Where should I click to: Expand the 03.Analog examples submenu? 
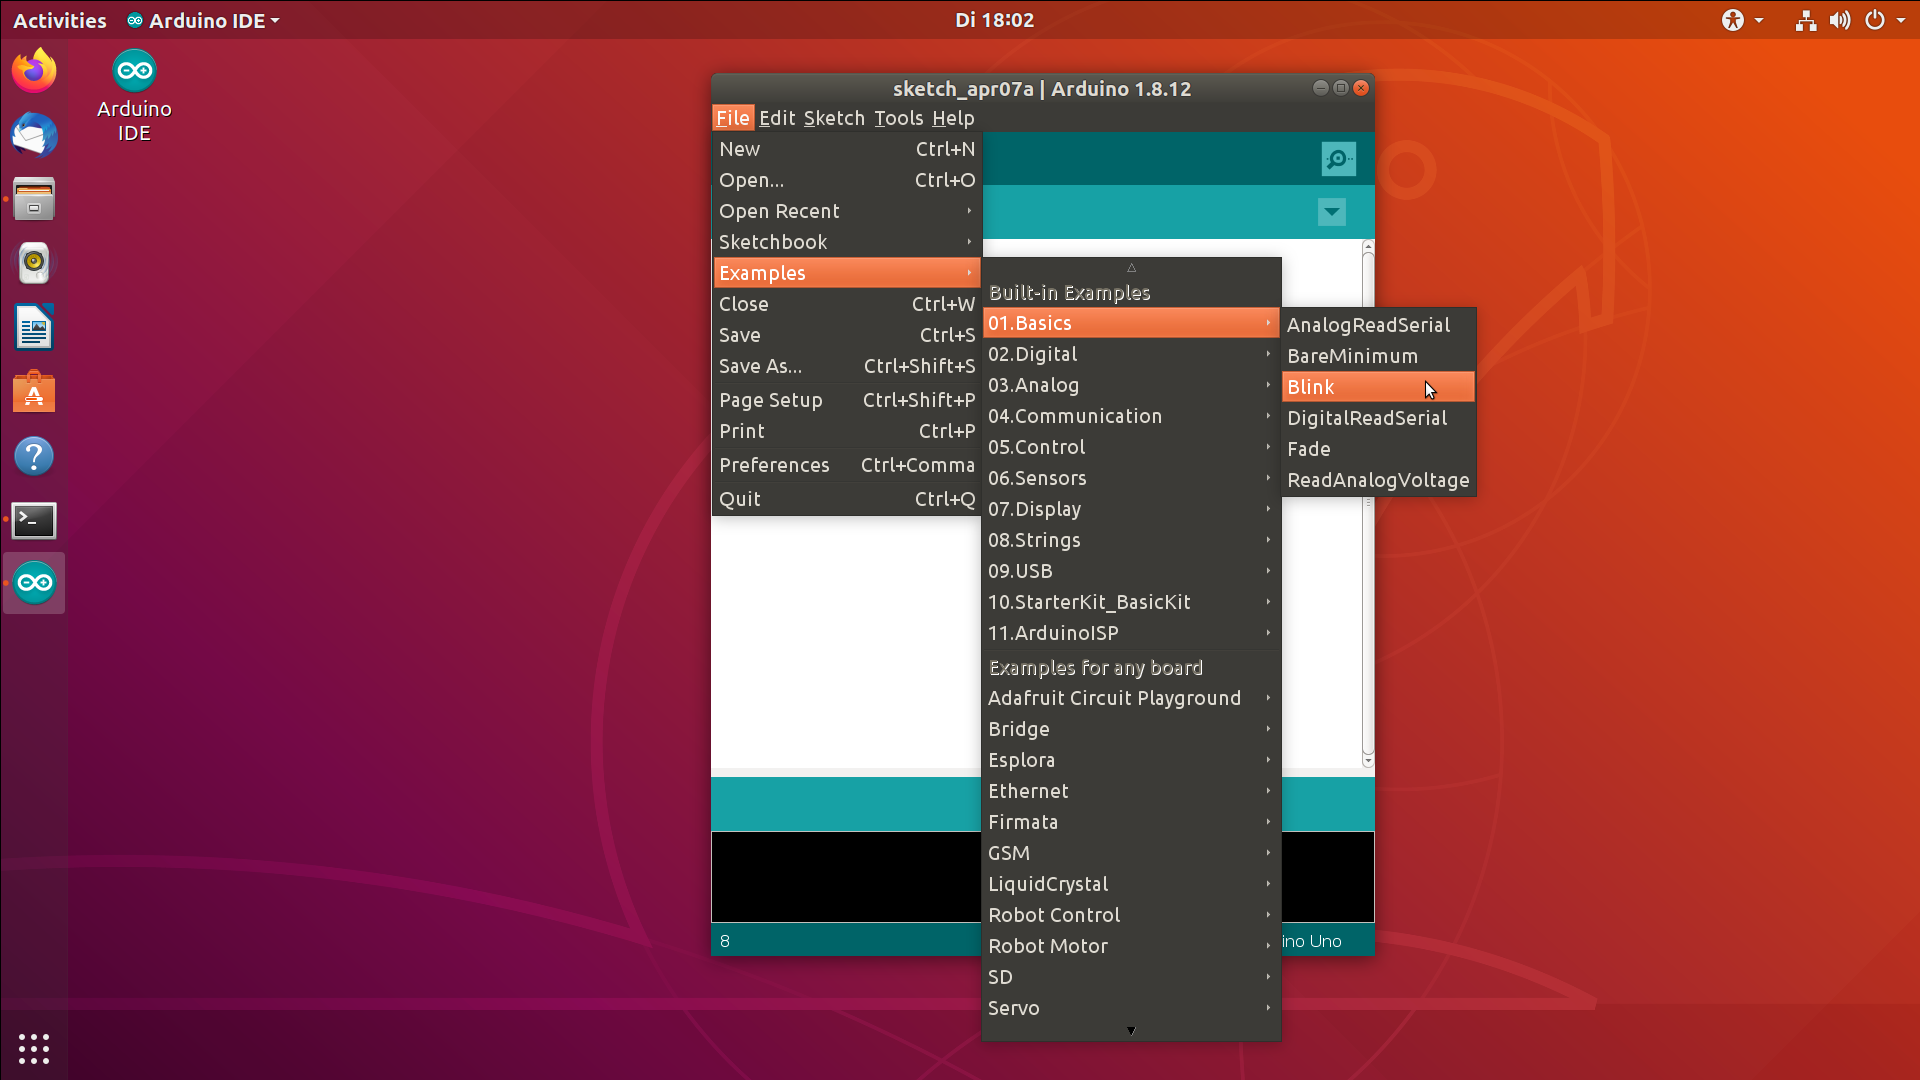1131,385
